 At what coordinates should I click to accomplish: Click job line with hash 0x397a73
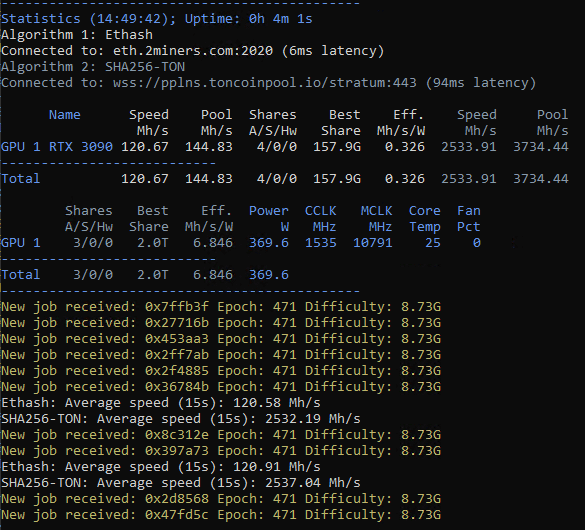[x=221, y=451]
